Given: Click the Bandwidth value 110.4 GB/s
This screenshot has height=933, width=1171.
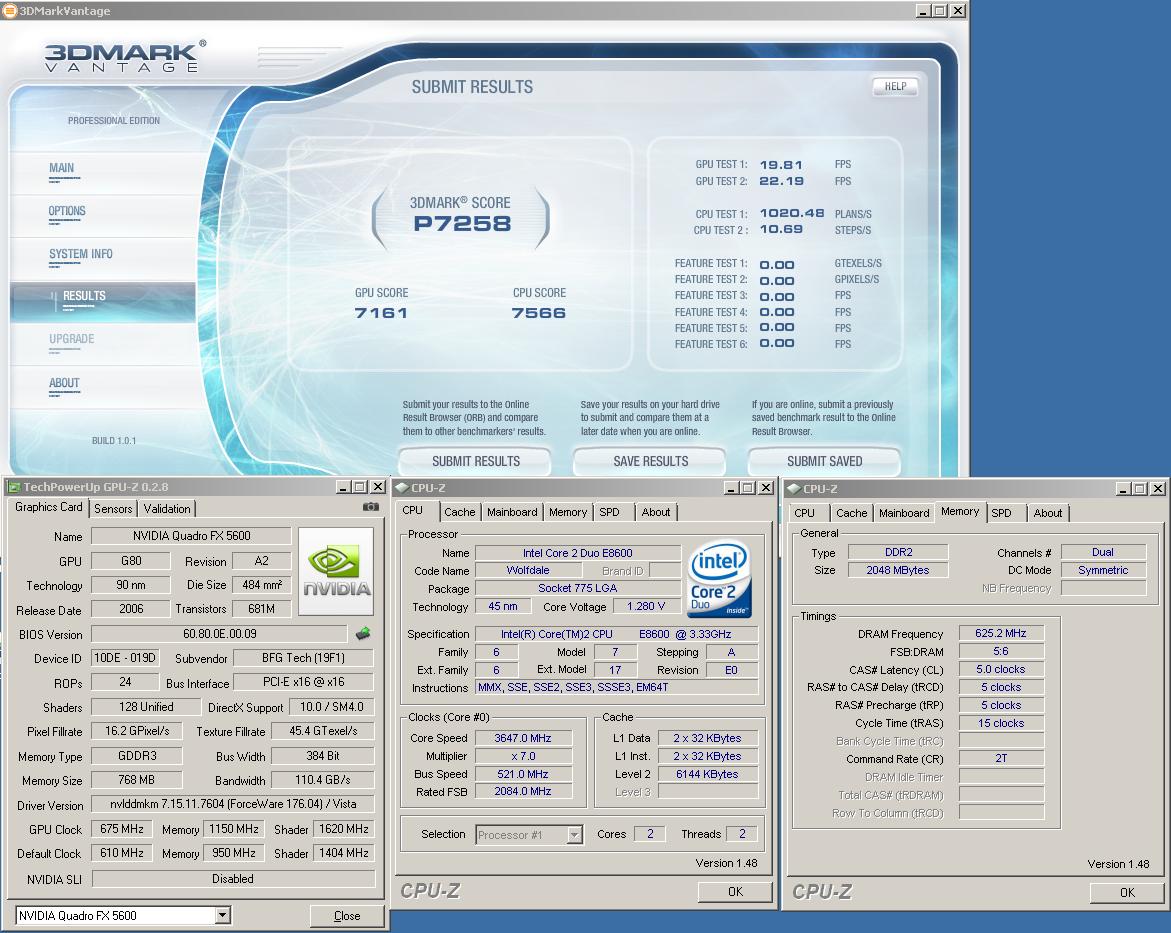Looking at the screenshot, I should 323,780.
